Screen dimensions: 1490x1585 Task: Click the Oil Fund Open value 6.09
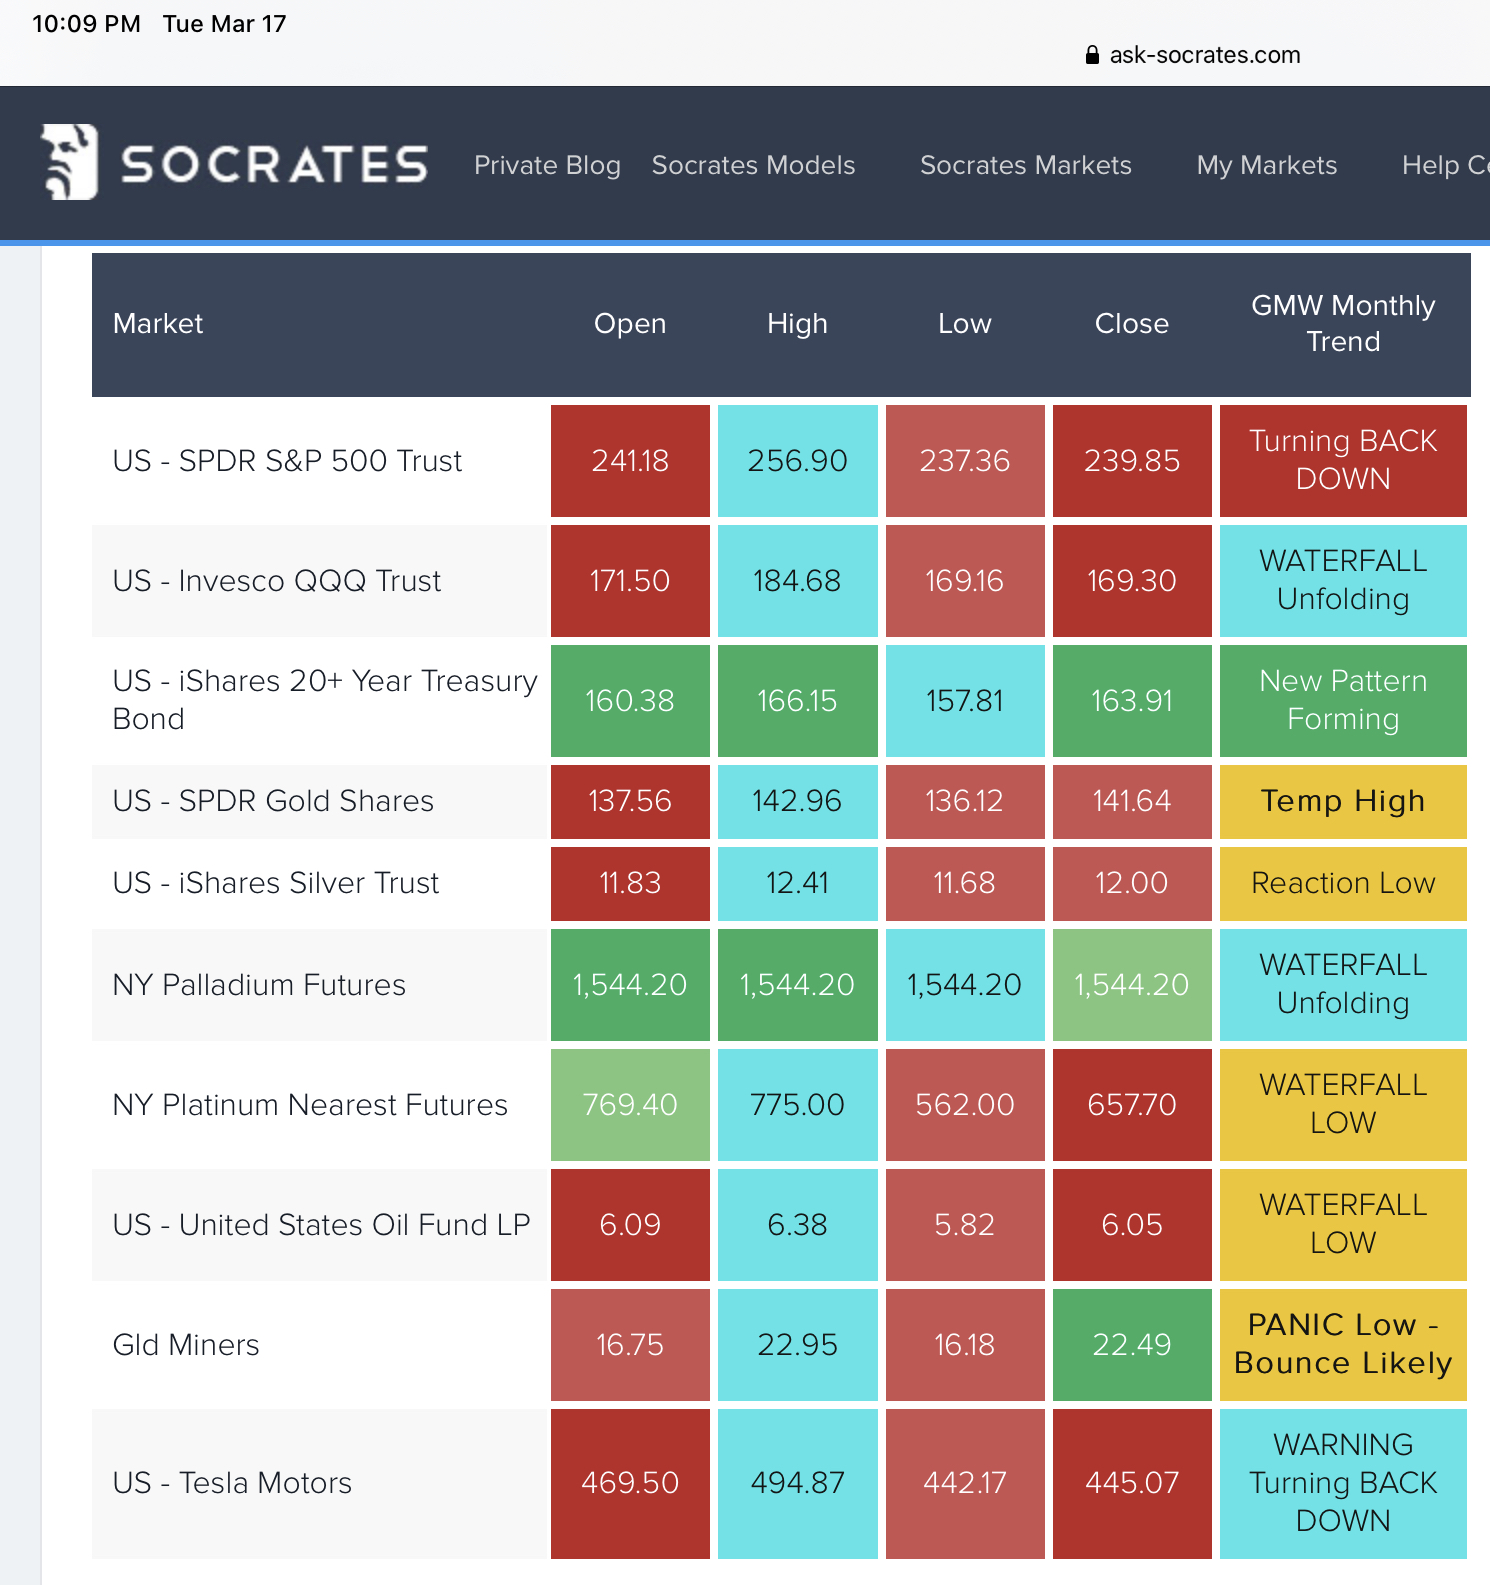coord(630,1225)
